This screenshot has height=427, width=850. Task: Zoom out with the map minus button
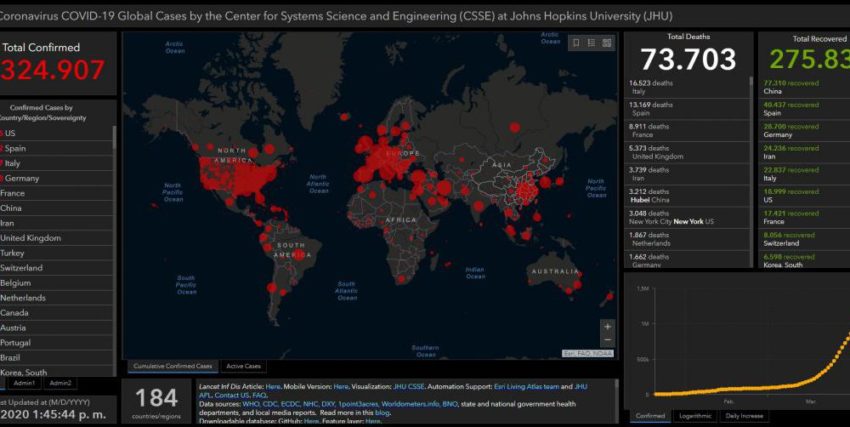(x=607, y=340)
